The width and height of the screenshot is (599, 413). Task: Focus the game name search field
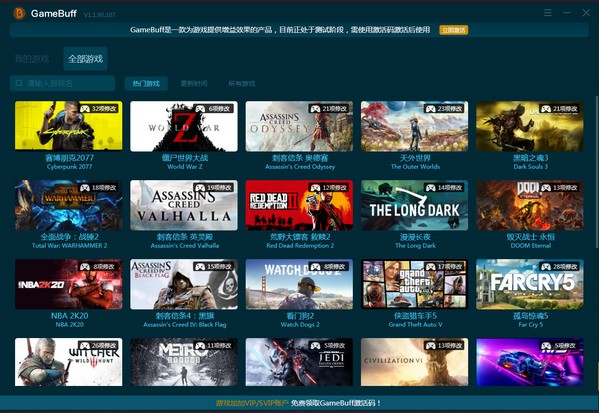point(62,83)
